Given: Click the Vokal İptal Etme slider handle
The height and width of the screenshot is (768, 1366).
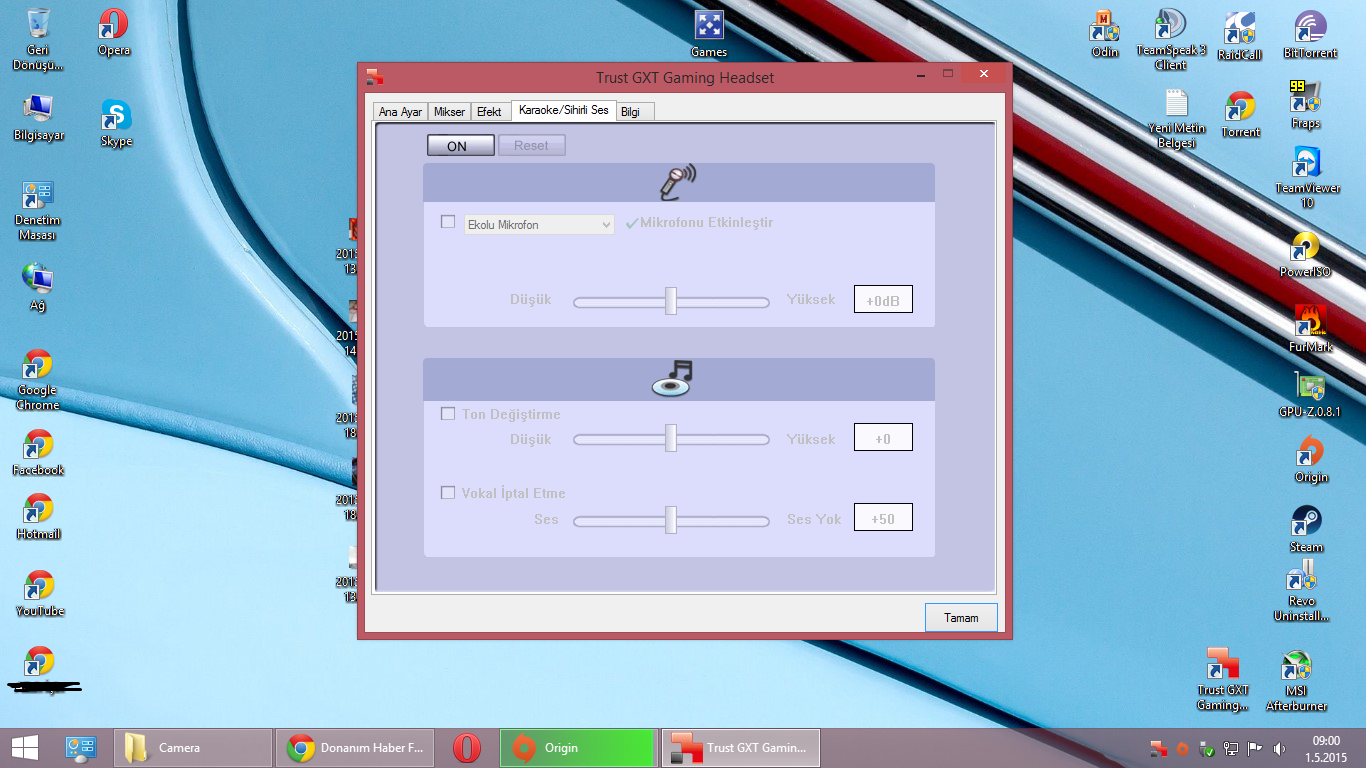Looking at the screenshot, I should (x=671, y=519).
